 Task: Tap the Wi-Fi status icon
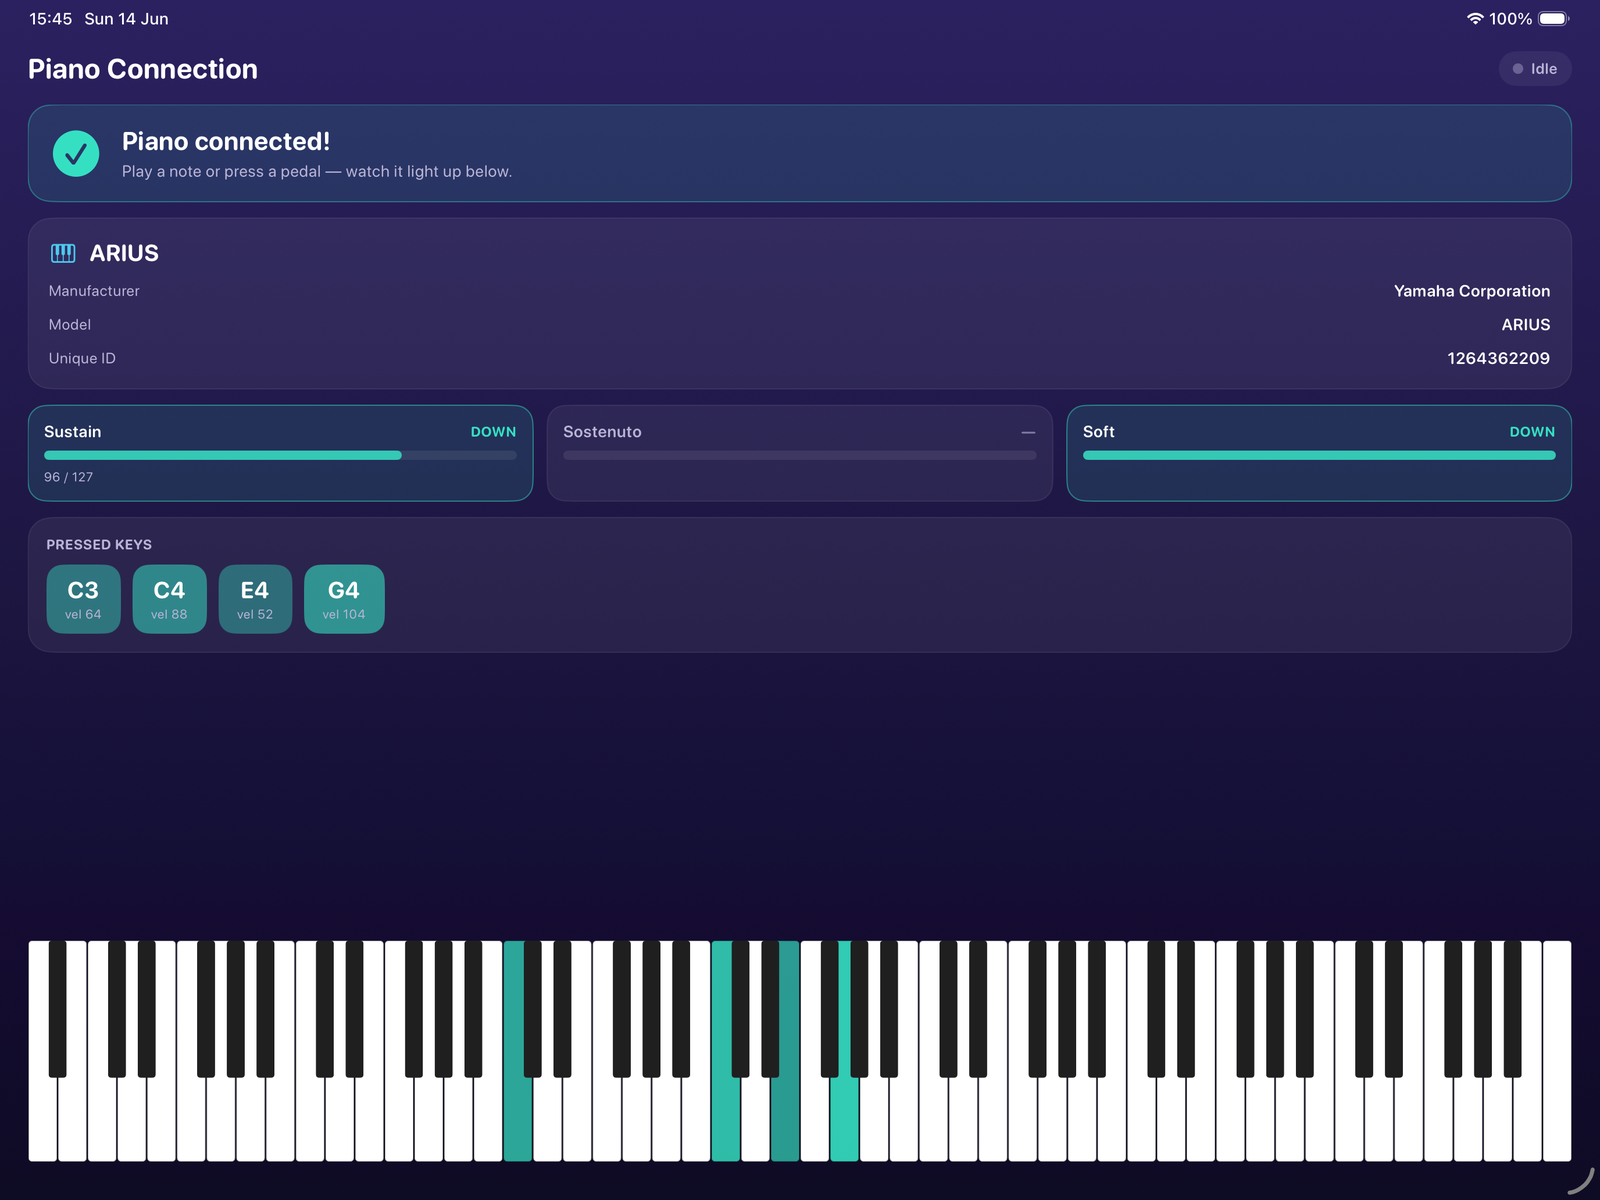1475,19
